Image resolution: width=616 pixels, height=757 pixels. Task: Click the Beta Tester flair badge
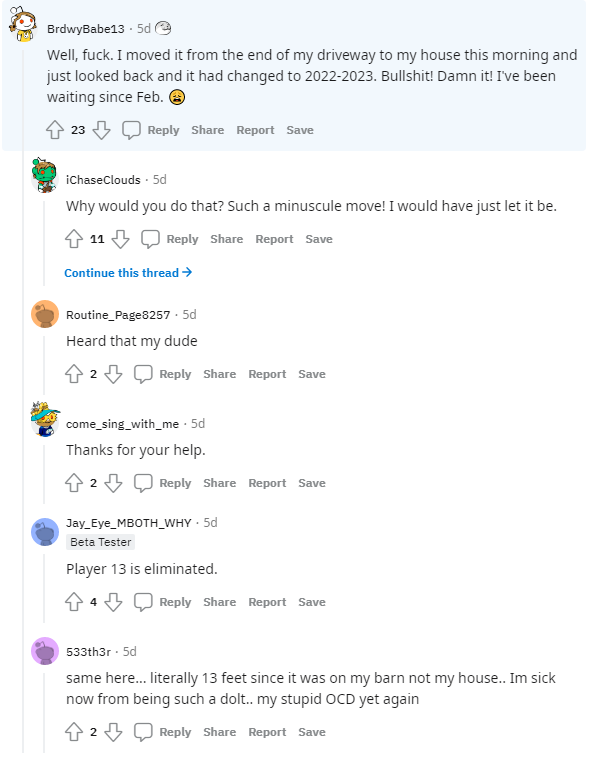(100, 542)
